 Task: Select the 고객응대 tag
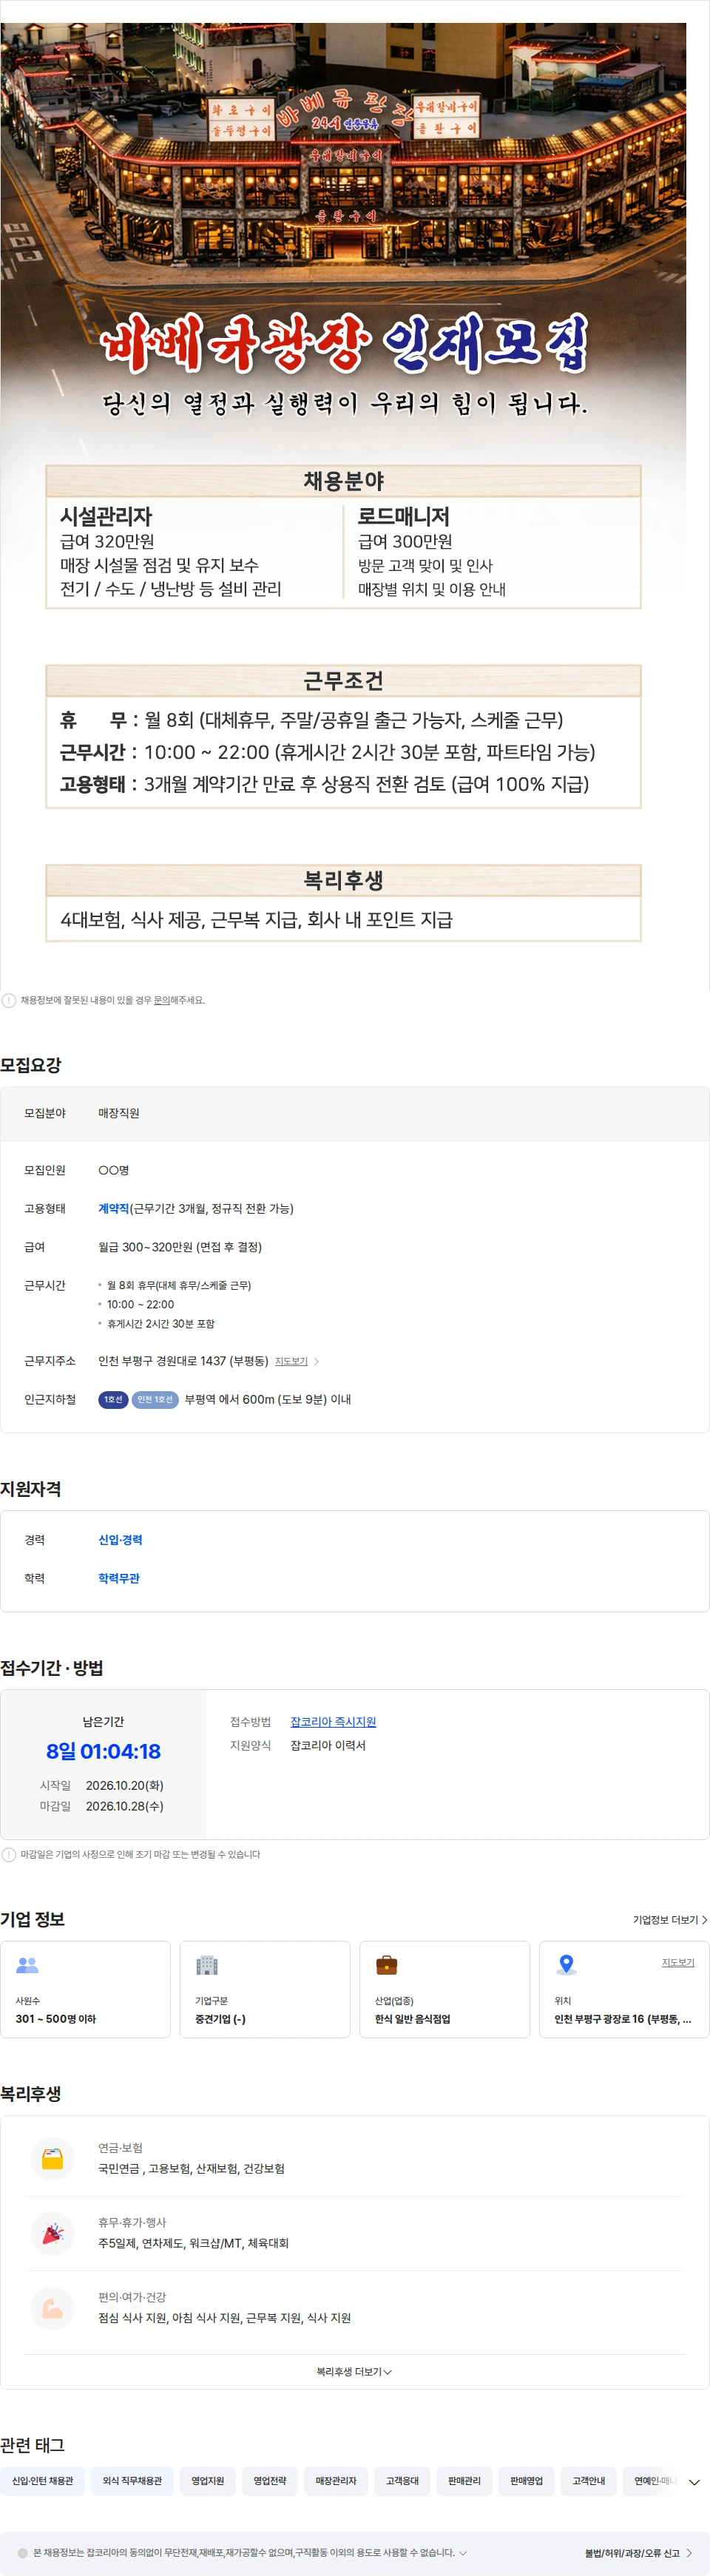click(x=403, y=2481)
